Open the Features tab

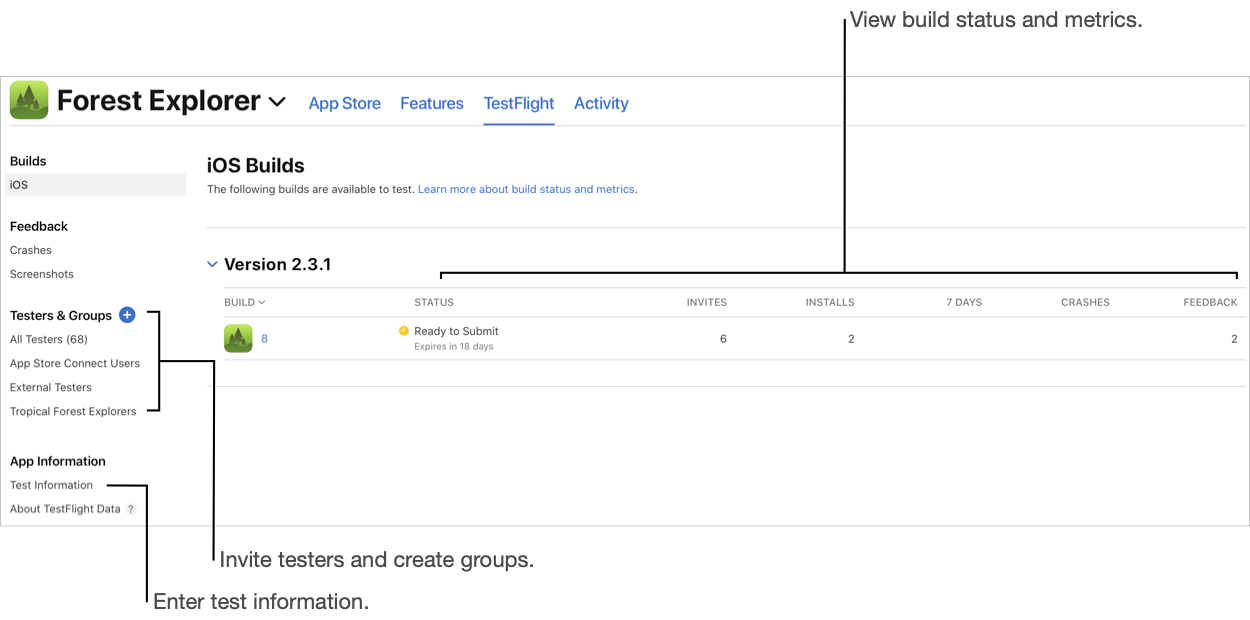point(432,103)
